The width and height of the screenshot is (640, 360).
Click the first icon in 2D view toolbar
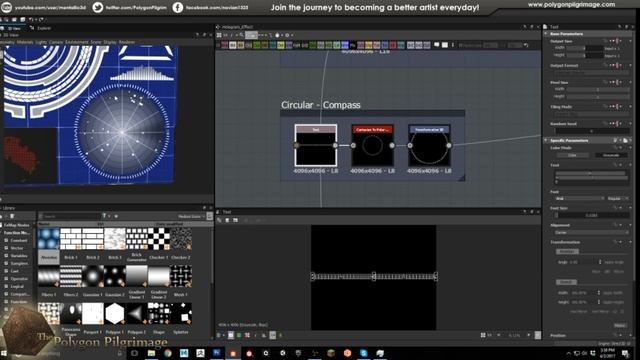(220, 220)
